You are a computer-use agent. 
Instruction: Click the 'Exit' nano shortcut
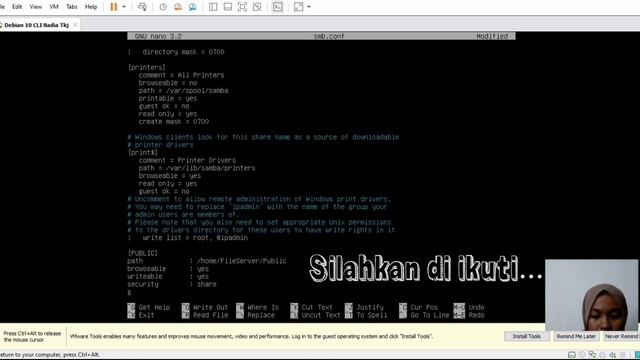[x=141, y=315]
